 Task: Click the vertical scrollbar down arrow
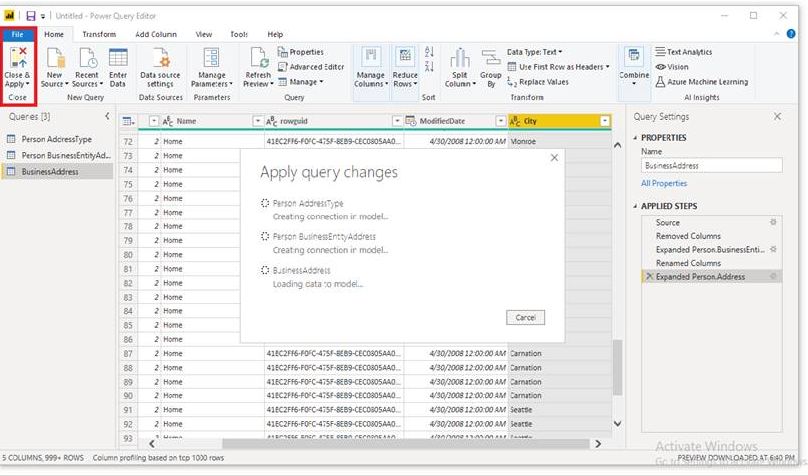coord(617,423)
